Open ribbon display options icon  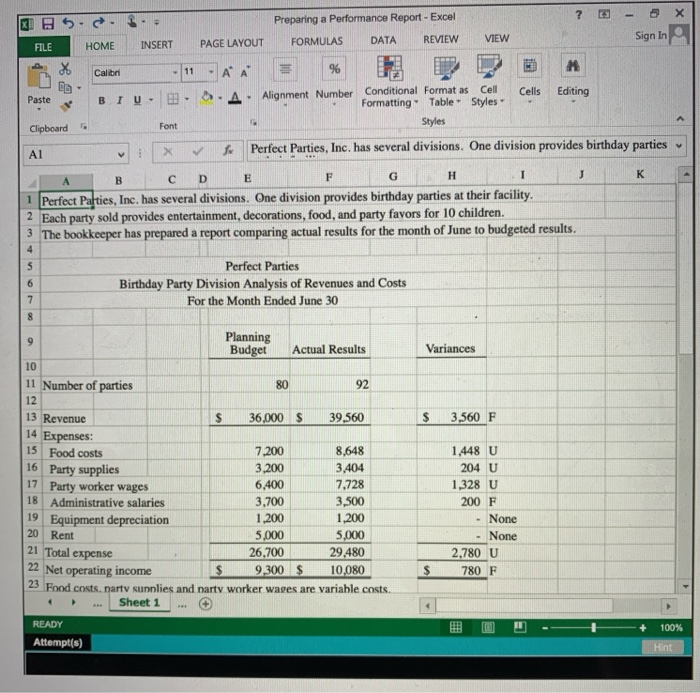tap(604, 14)
